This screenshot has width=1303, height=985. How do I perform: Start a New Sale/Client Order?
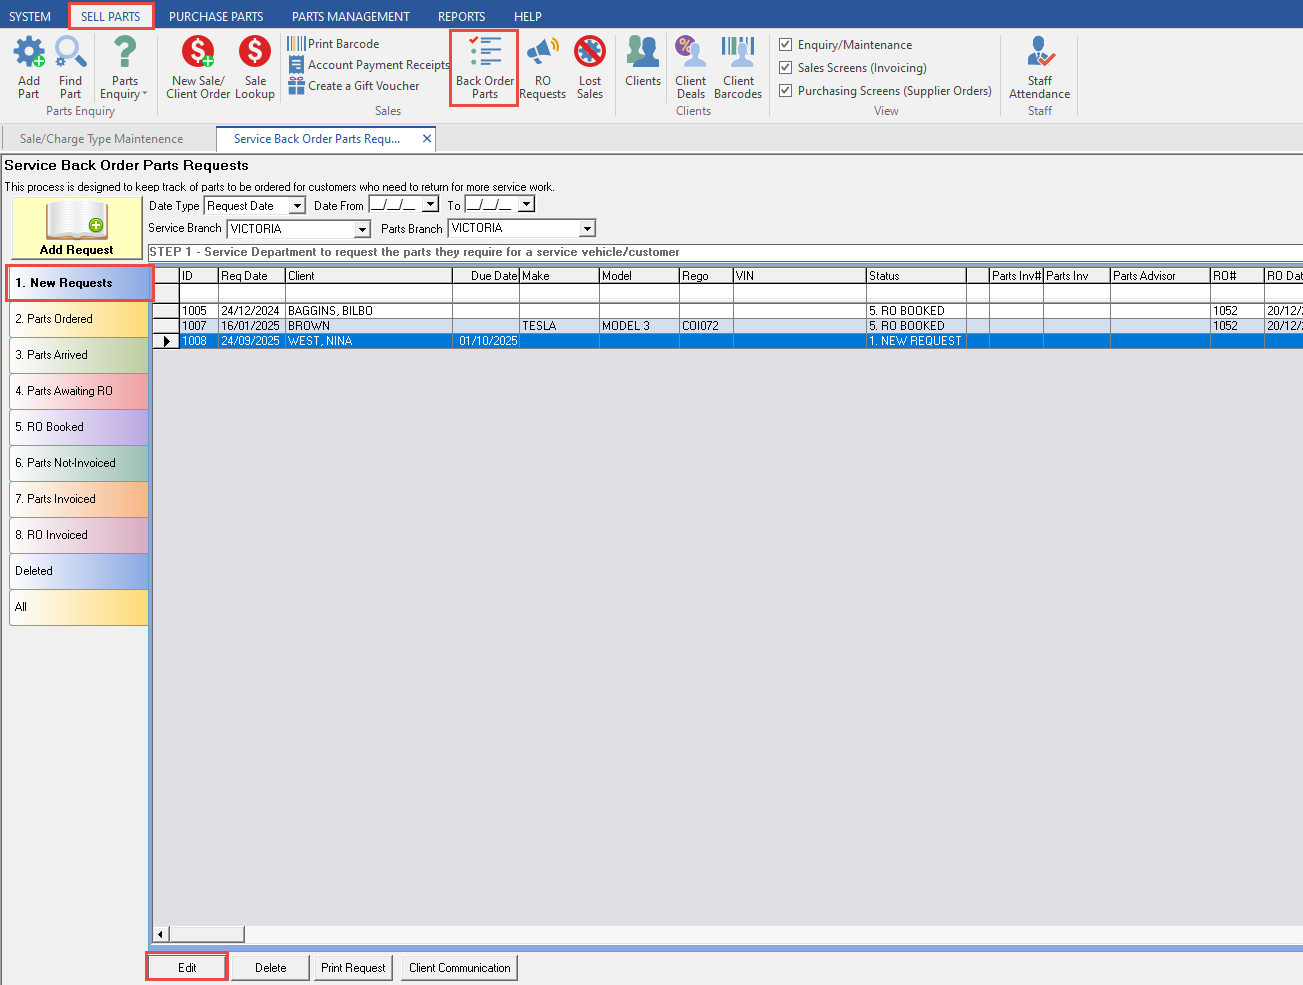click(198, 67)
